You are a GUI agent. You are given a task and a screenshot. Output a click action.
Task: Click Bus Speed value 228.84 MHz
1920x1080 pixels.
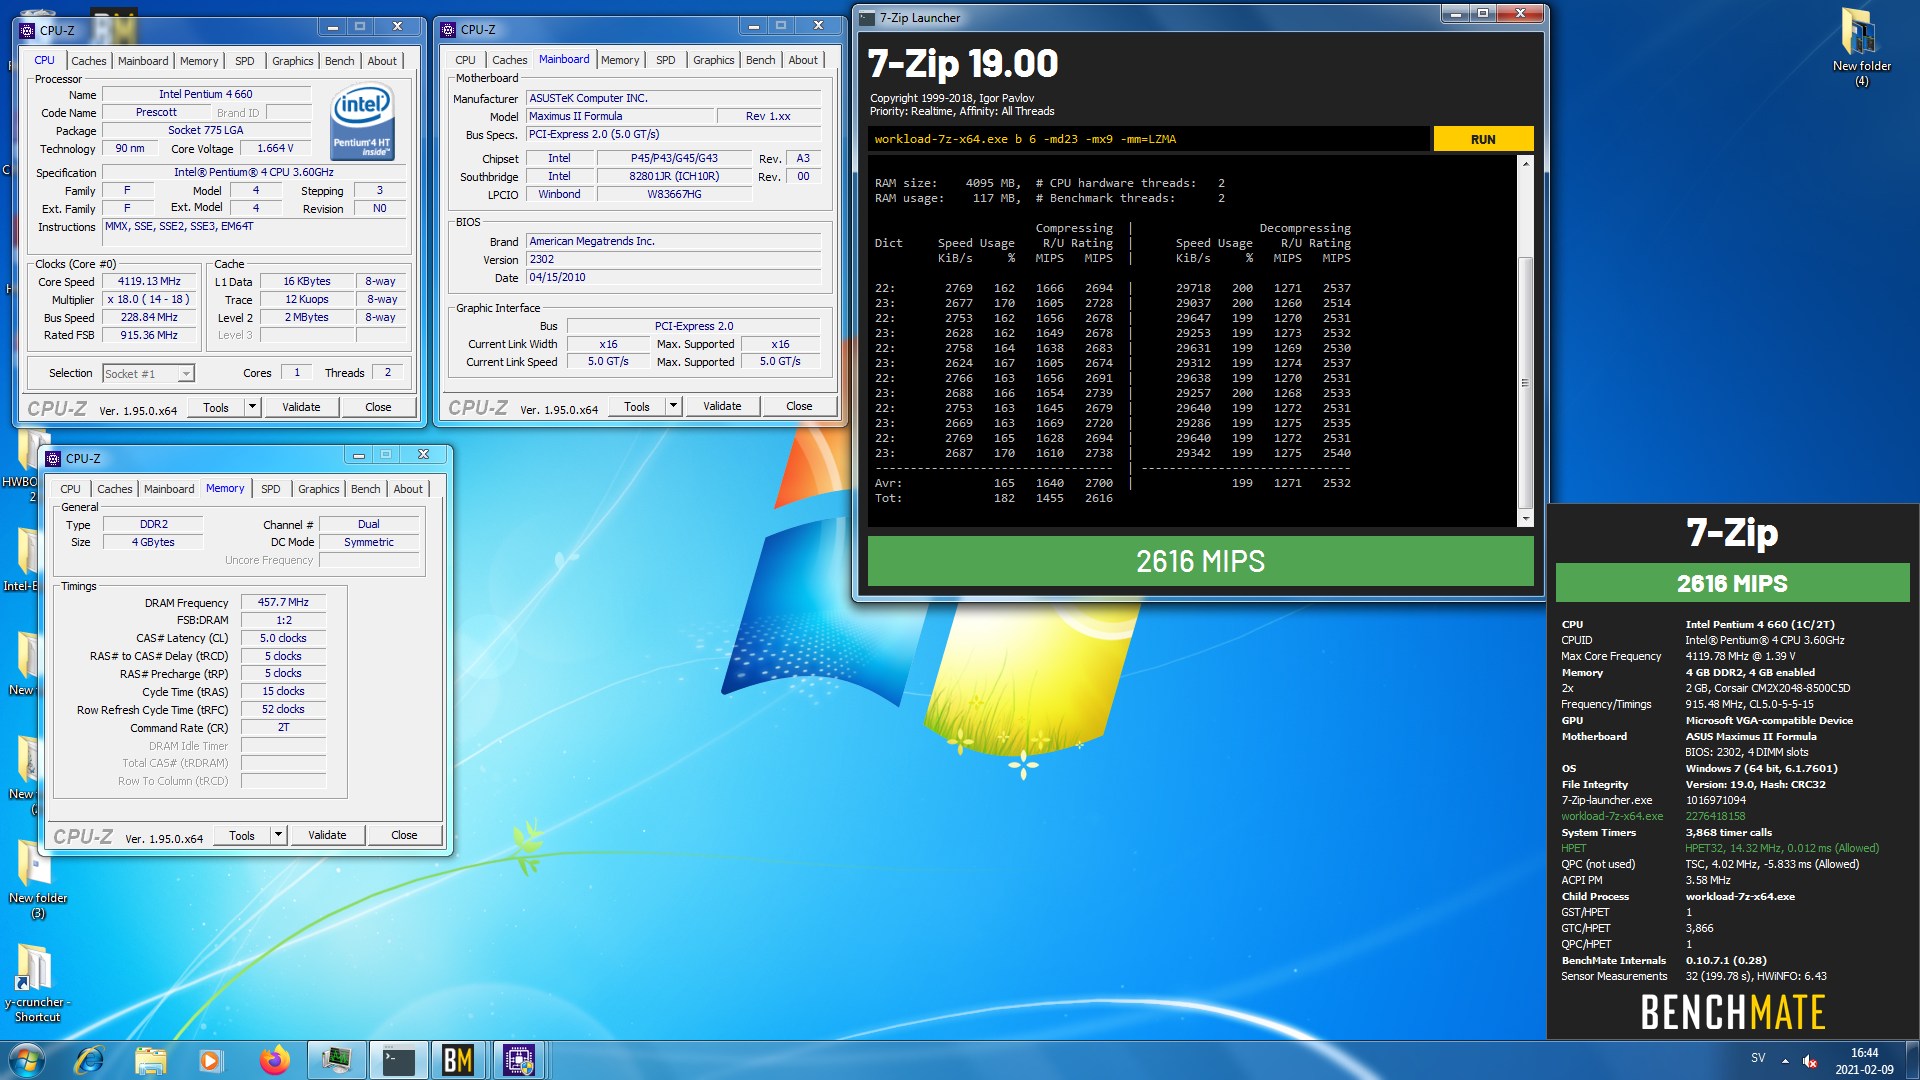149,318
